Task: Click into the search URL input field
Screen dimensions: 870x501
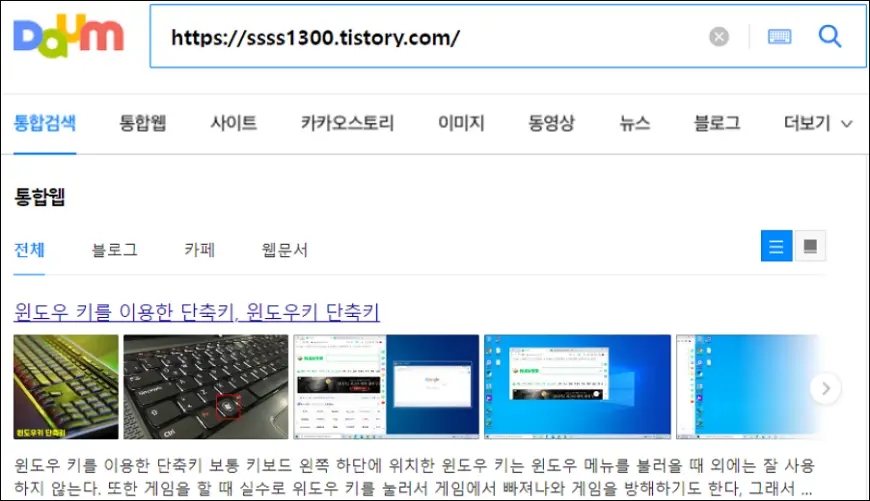Action: pyautogui.click(x=430, y=37)
